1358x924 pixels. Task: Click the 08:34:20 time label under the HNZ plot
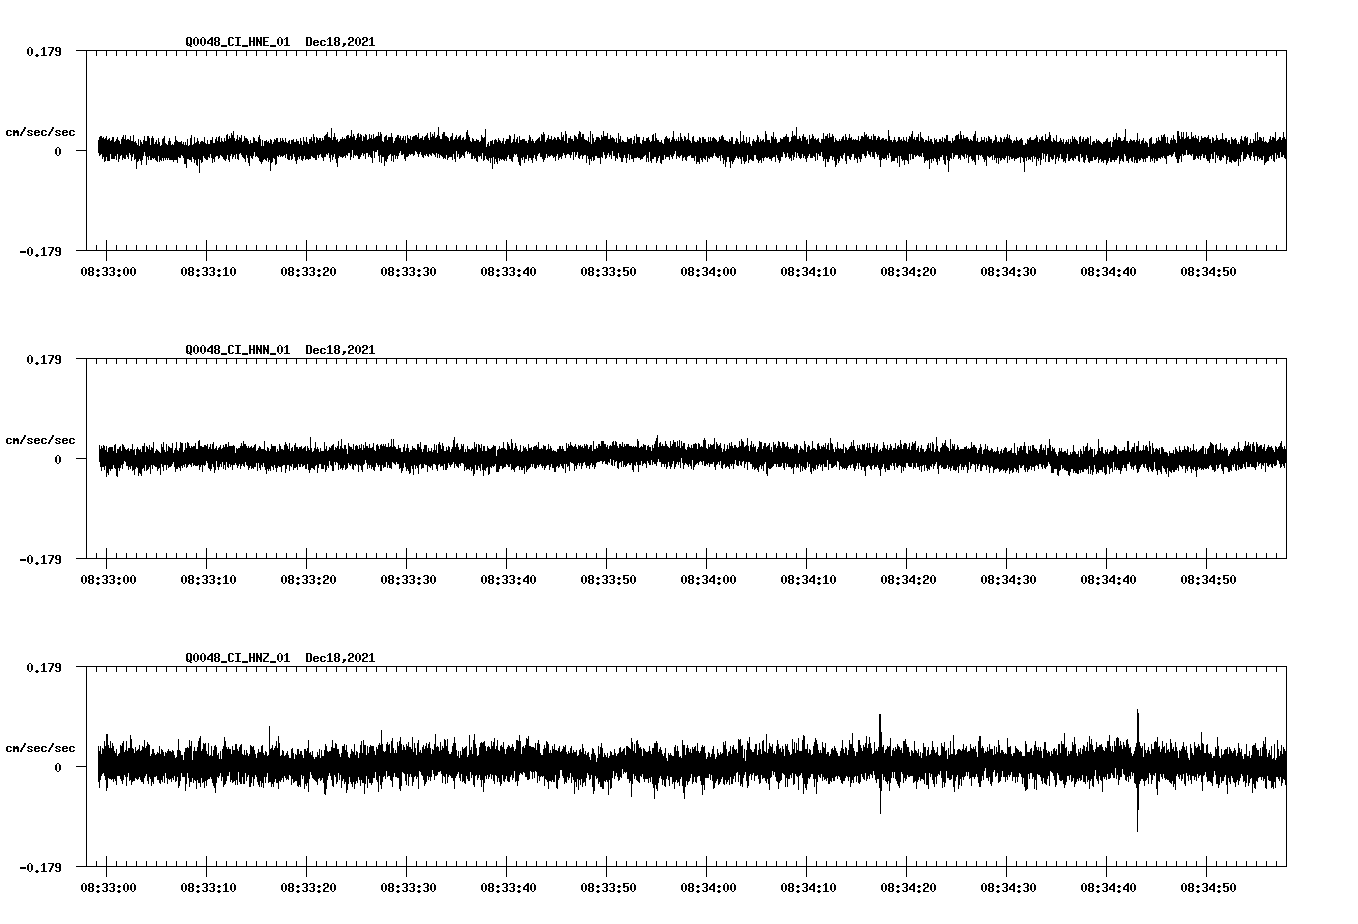(x=908, y=887)
